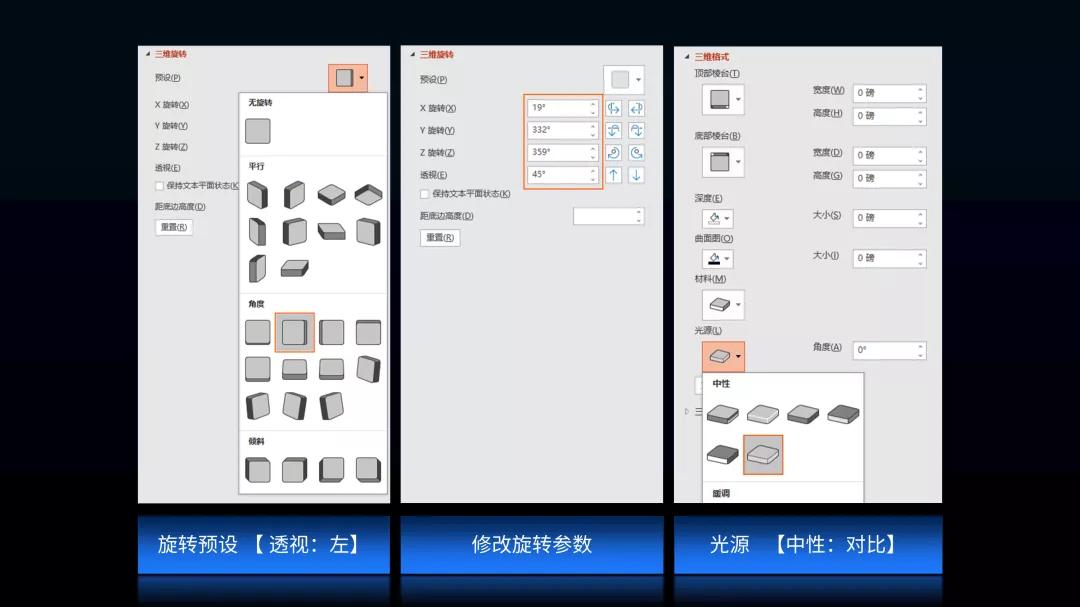This screenshot has width=1080, height=607.
Task: Select Off Axis 2 Left preset in 平行
Action: (368, 232)
